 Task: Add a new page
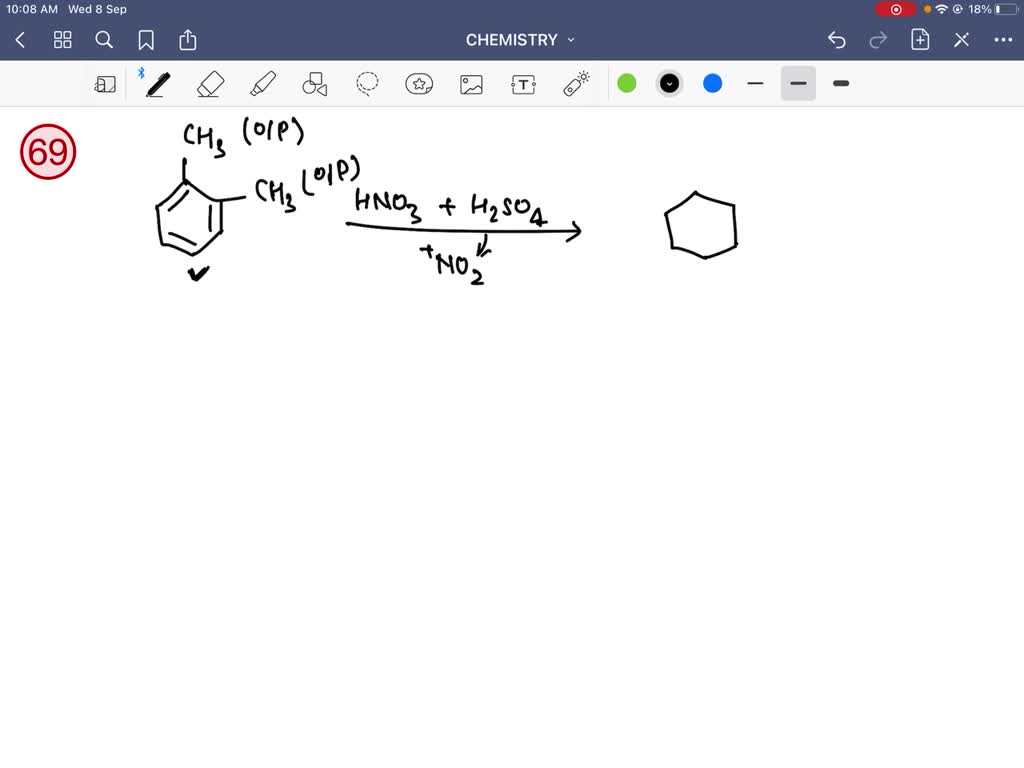tap(919, 40)
